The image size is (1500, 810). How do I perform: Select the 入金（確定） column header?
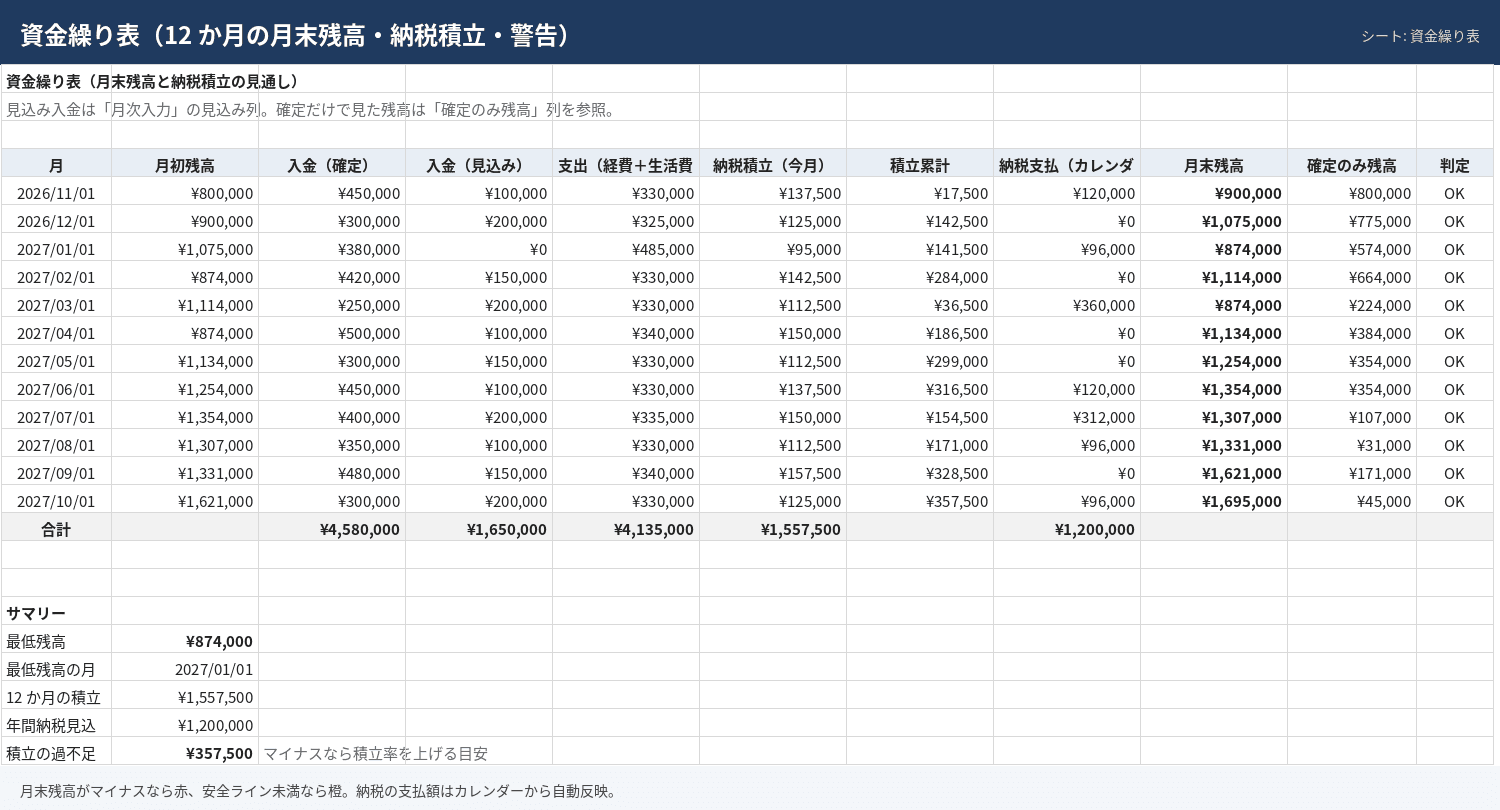tap(332, 165)
